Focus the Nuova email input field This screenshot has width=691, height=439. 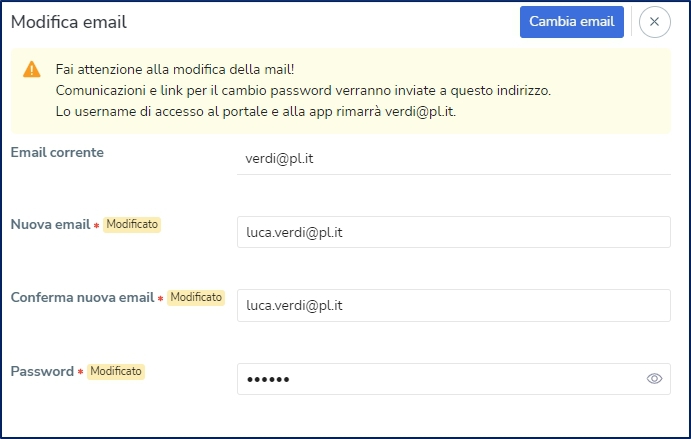point(454,232)
